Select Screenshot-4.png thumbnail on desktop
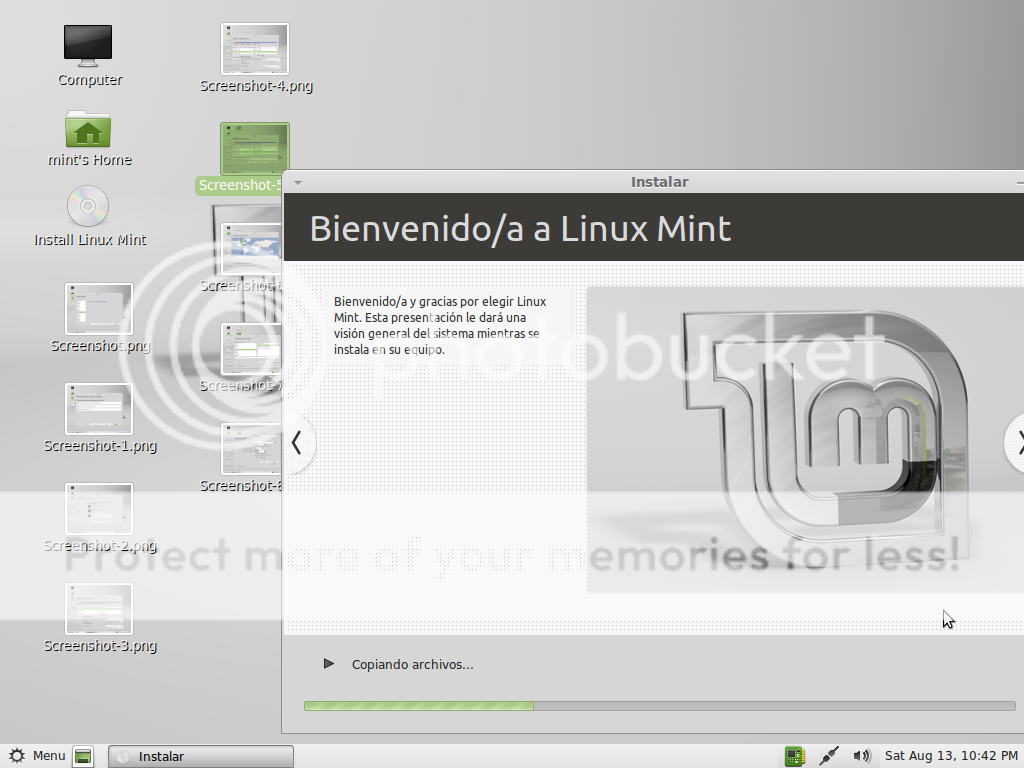 (x=254, y=49)
